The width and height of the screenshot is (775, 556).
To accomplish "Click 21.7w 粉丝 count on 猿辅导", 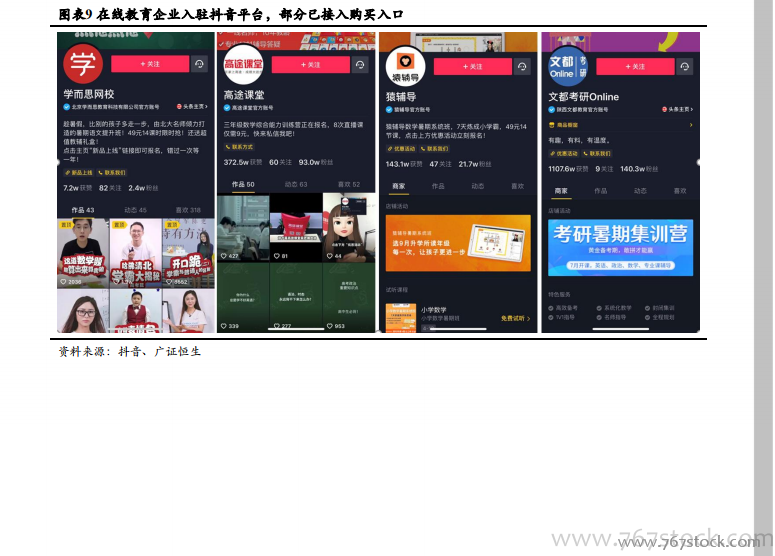I will point(475,164).
